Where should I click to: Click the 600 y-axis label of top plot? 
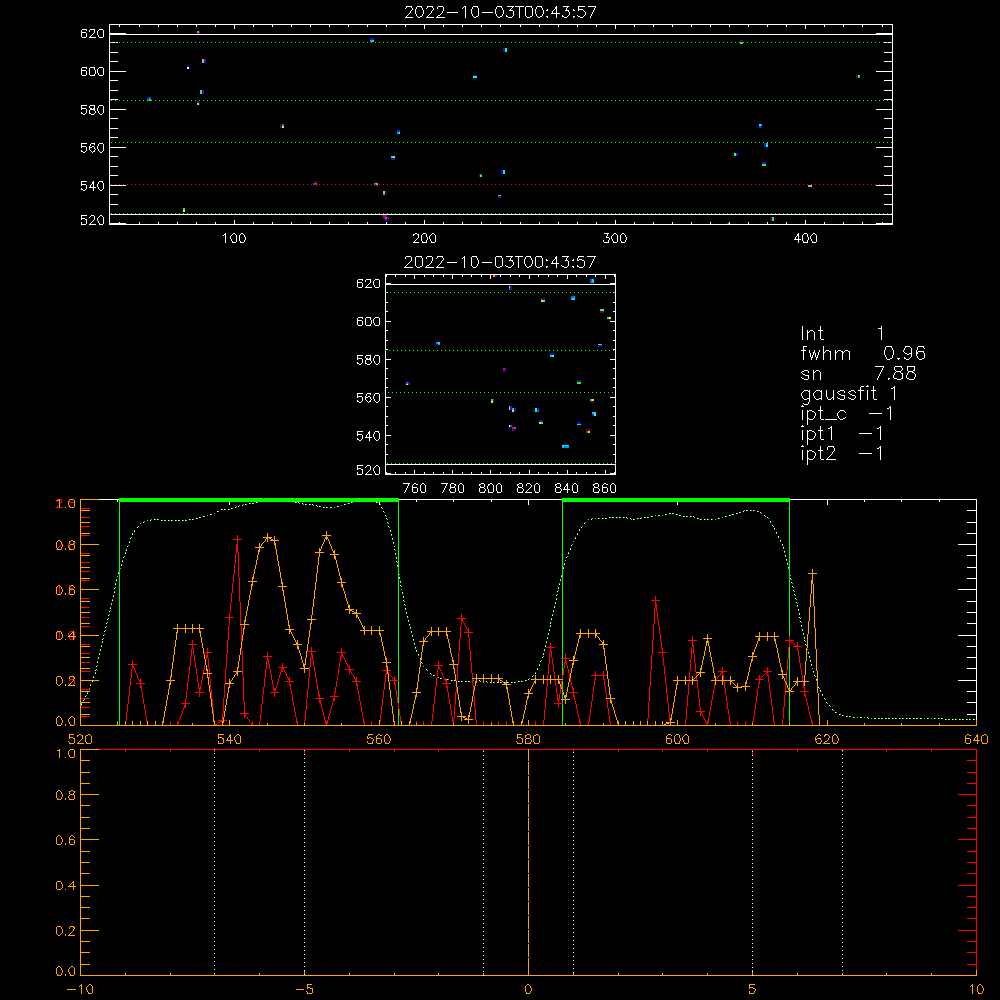pyautogui.click(x=92, y=71)
